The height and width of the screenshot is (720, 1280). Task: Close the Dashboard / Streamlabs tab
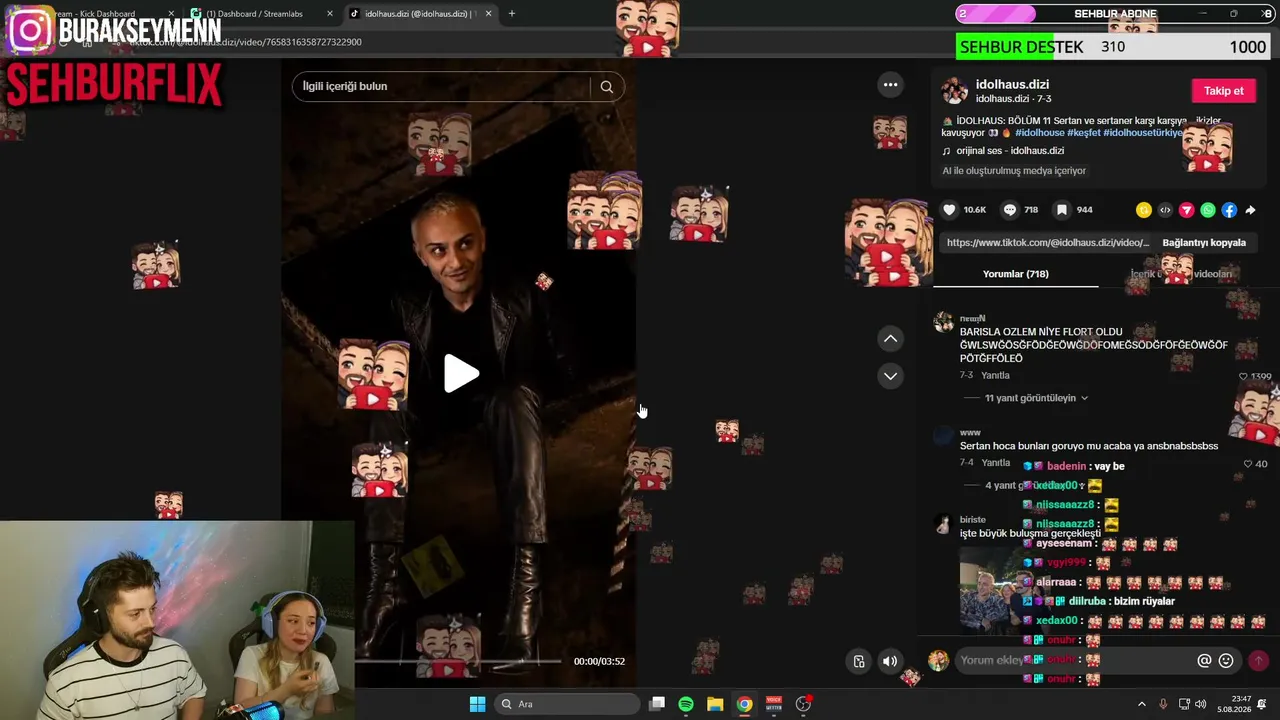(x=330, y=14)
